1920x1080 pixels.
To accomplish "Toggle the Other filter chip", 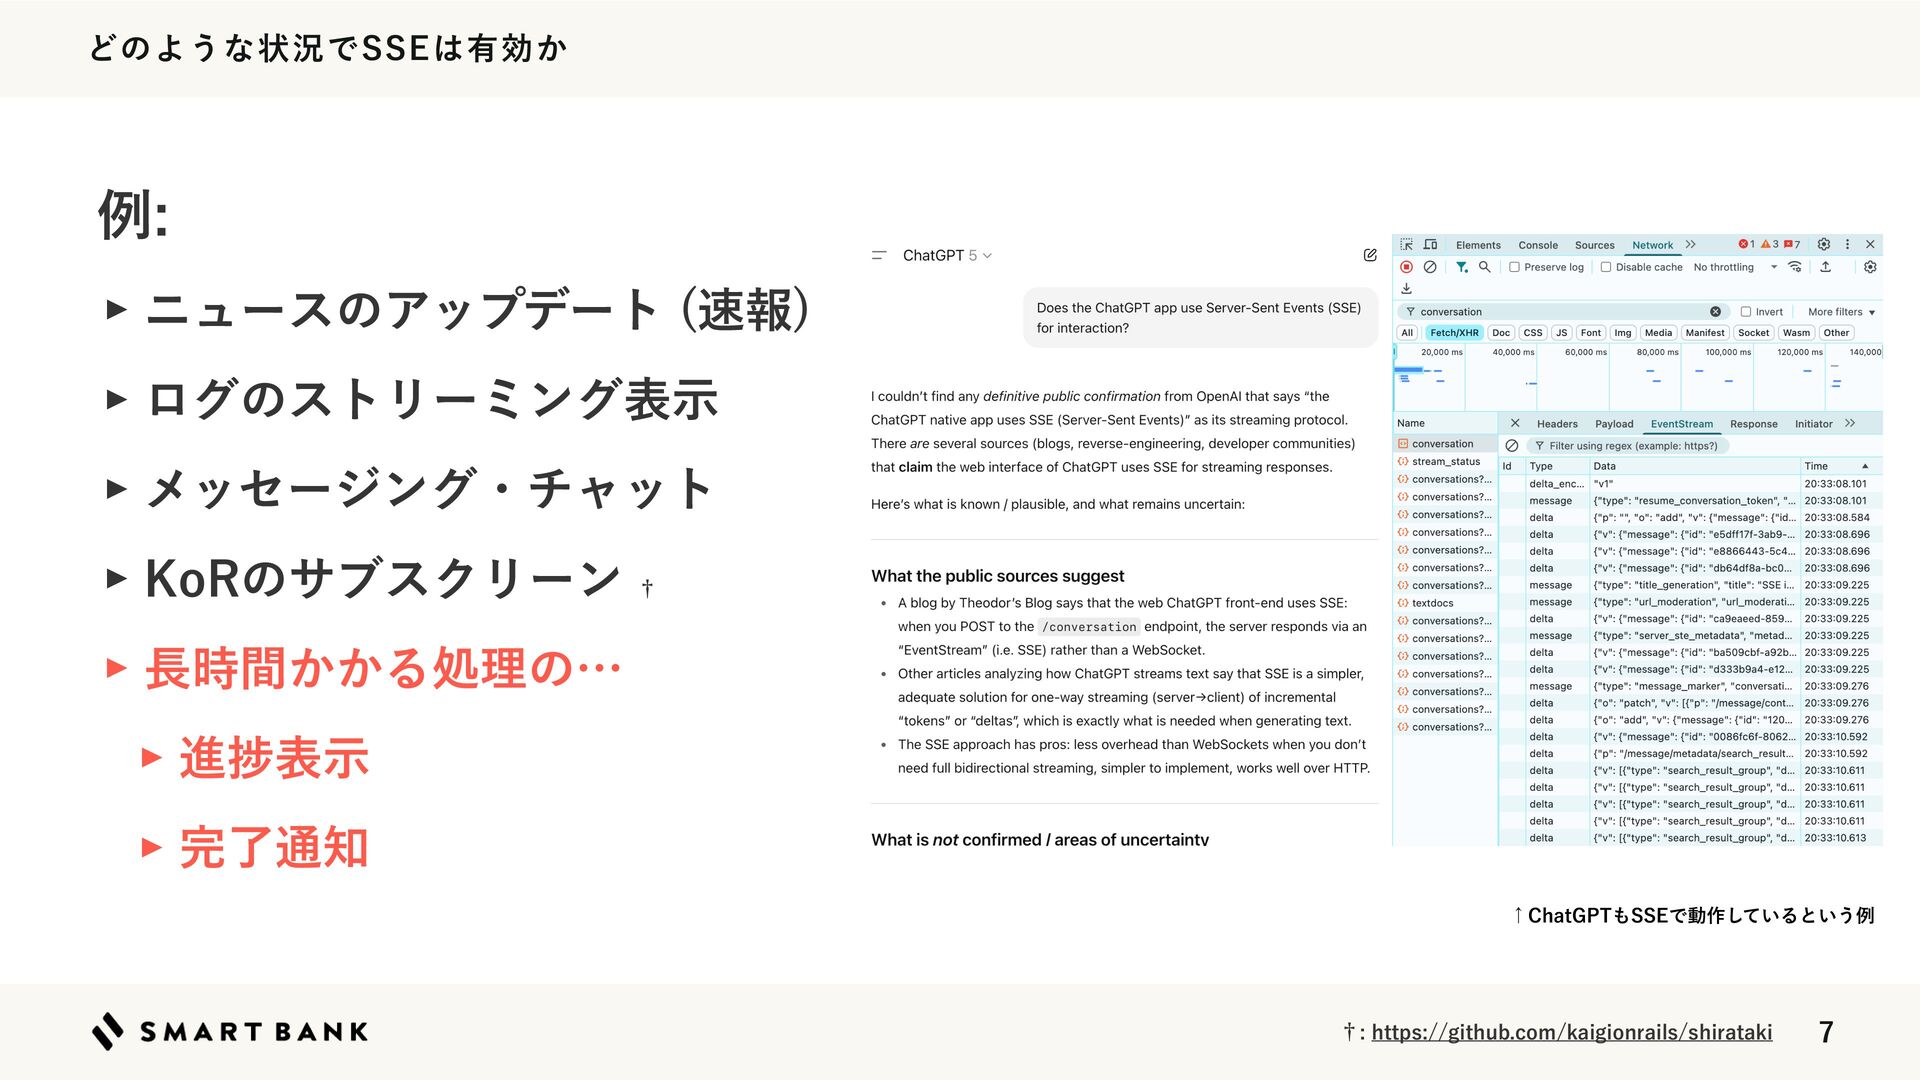I will 1836,333.
